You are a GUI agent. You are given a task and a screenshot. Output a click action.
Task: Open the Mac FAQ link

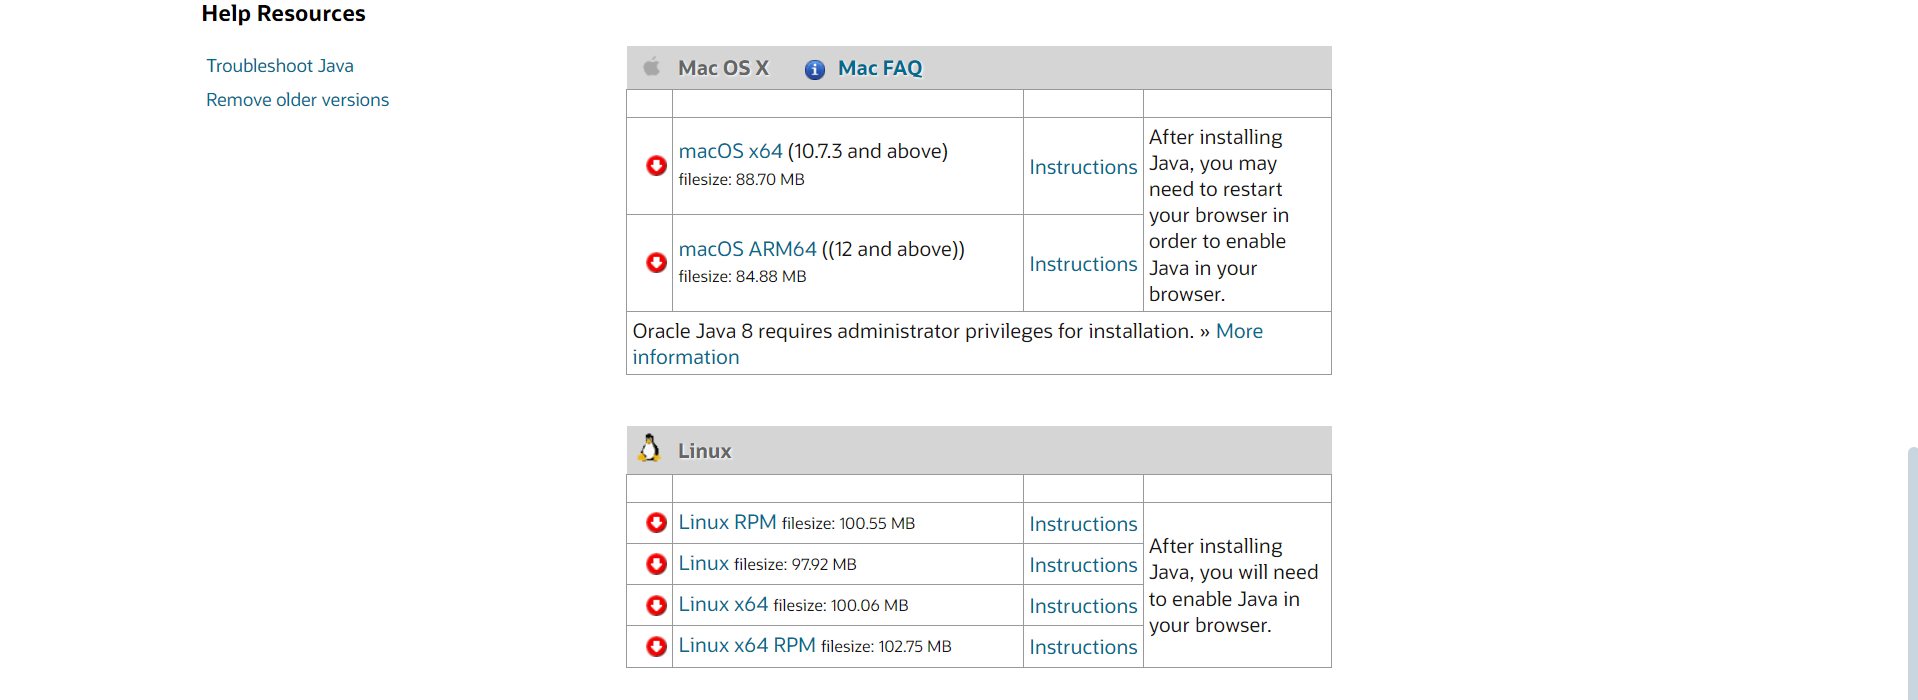[x=880, y=68]
